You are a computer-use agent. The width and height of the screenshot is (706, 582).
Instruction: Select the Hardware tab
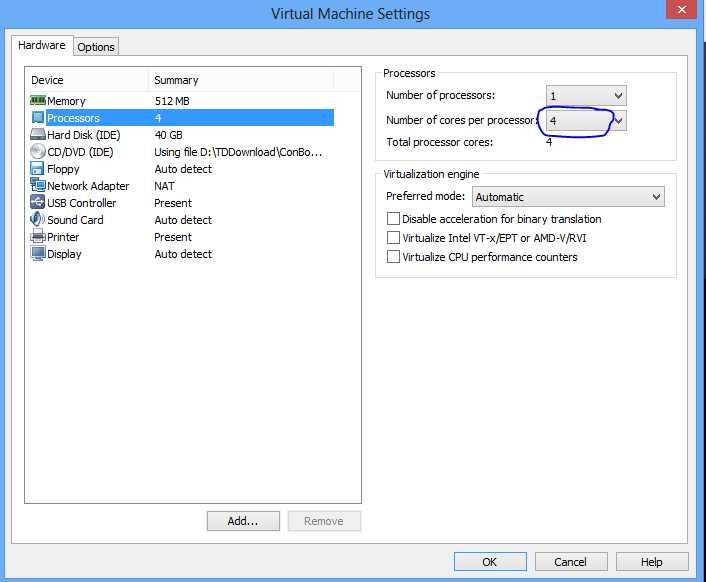[42, 46]
